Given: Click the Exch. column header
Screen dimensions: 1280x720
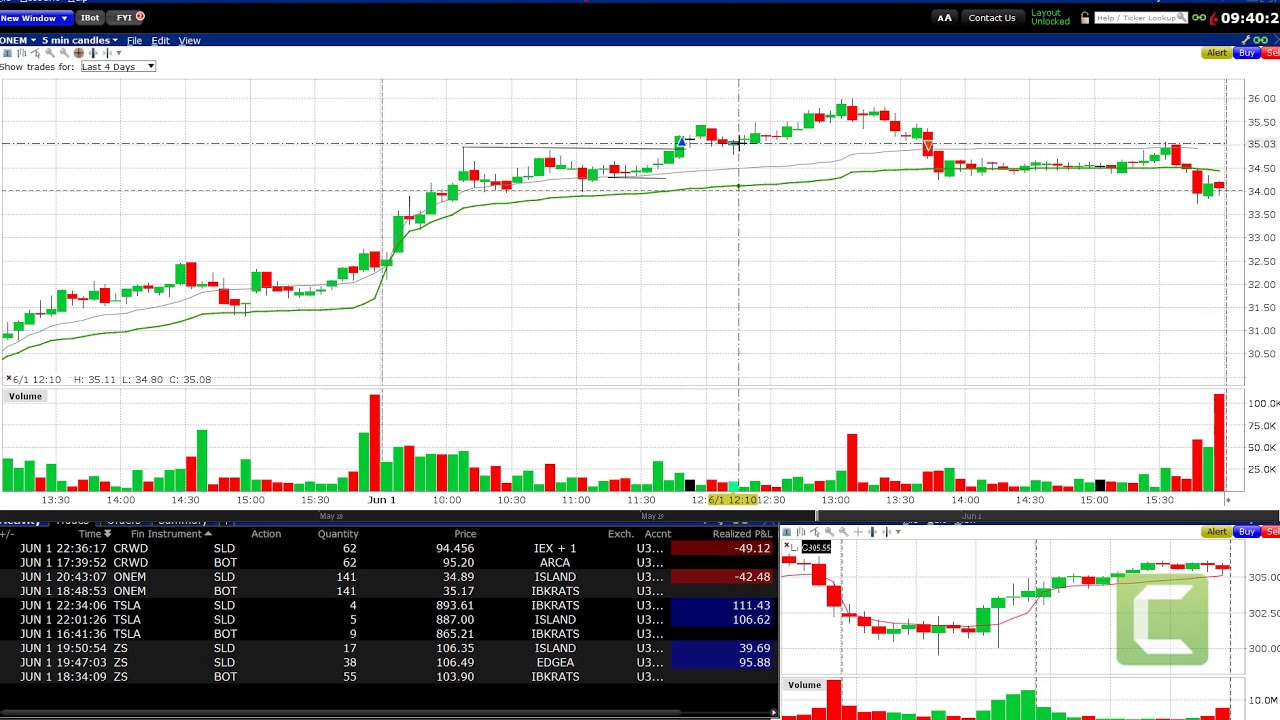Looking at the screenshot, I should pos(620,534).
